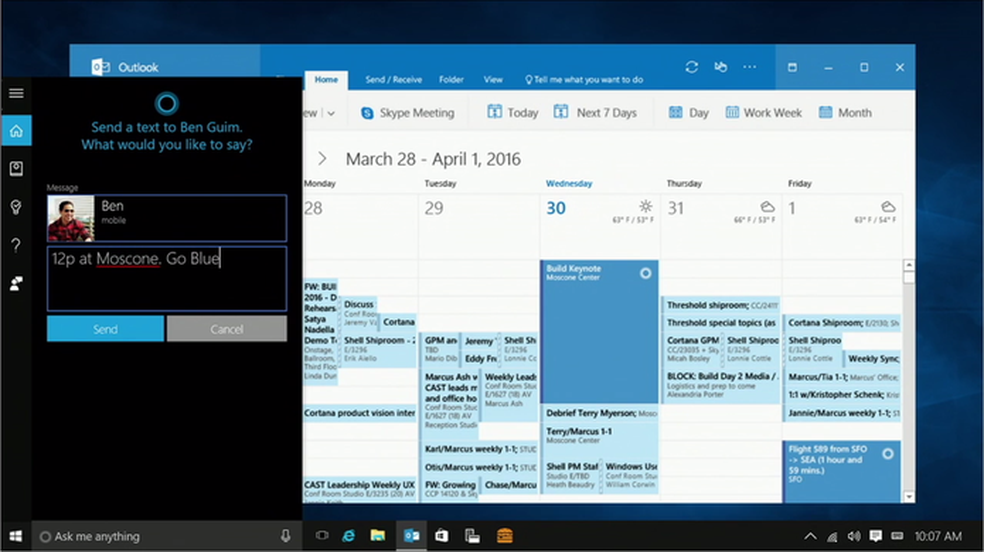Jump to Today in calendar

pyautogui.click(x=513, y=113)
